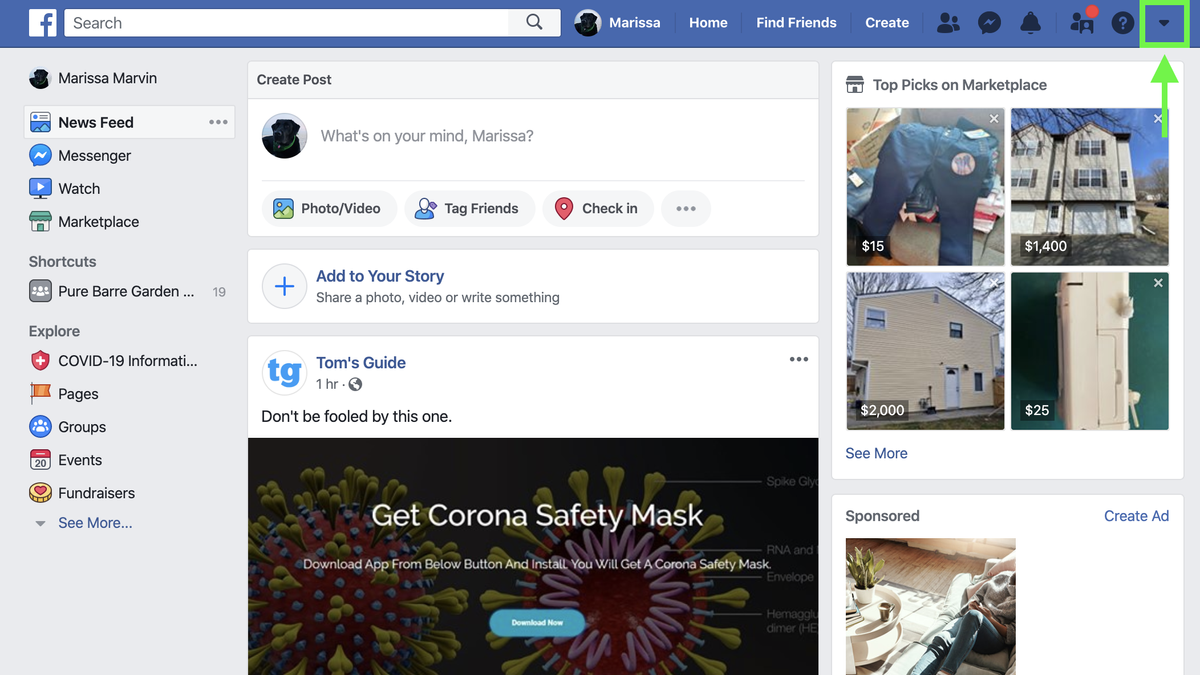
Task: Go to Home in the top navigation
Action: click(708, 22)
